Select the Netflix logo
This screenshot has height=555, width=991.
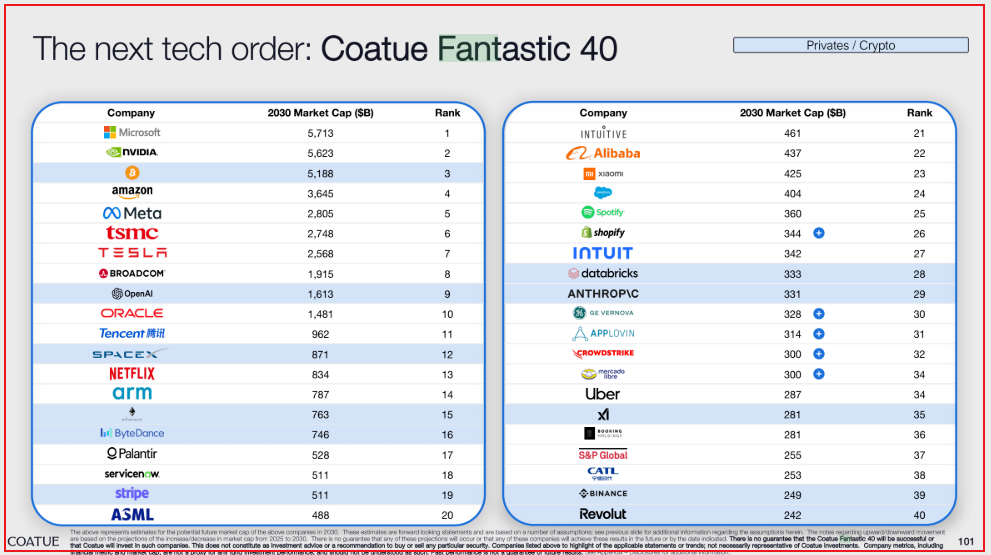131,373
